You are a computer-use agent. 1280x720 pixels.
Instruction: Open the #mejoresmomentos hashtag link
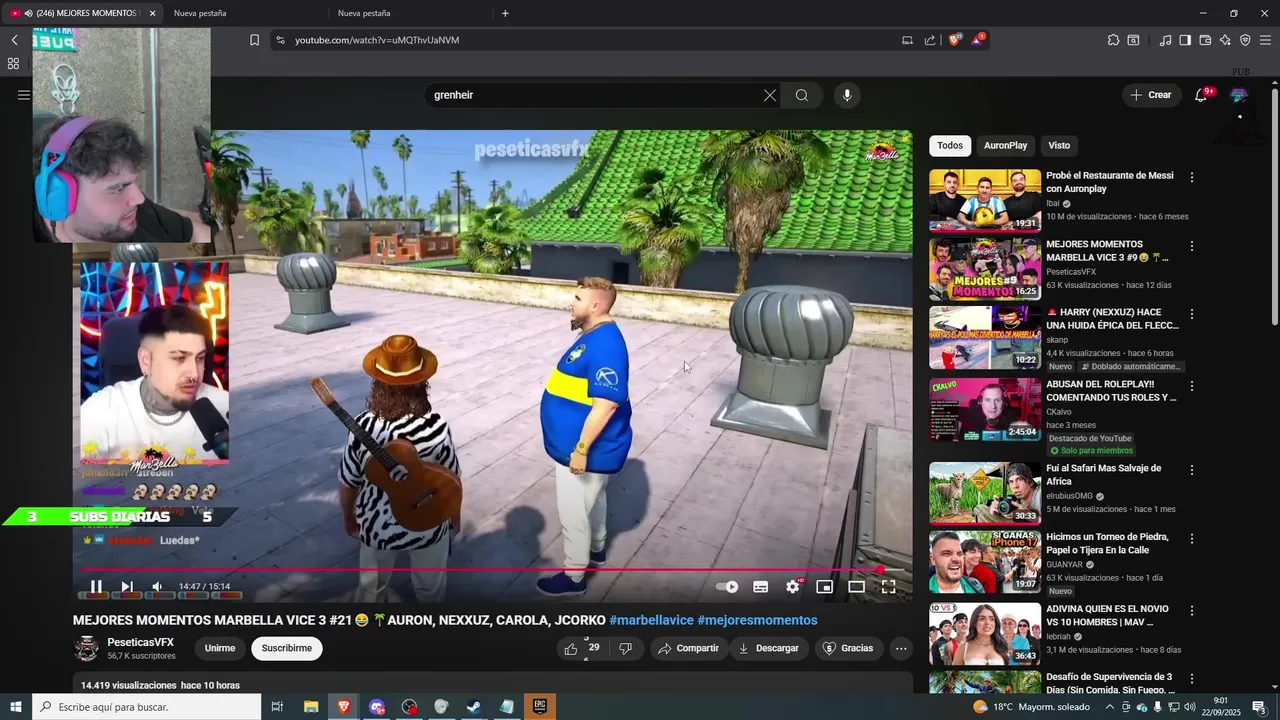click(x=757, y=620)
